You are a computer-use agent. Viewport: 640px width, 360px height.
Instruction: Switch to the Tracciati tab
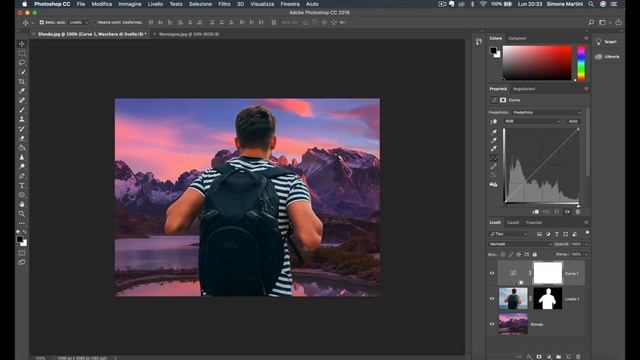(534, 222)
